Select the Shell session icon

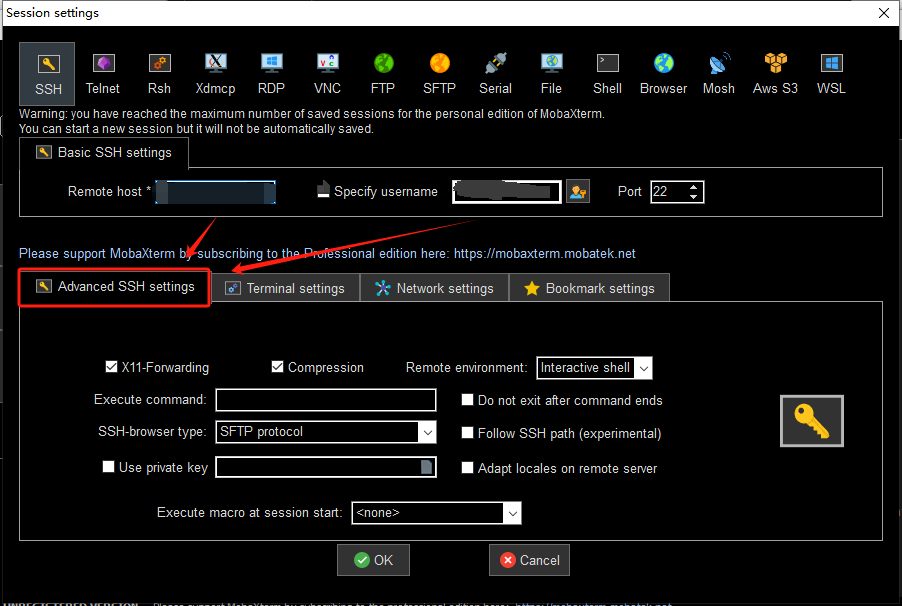[607, 73]
